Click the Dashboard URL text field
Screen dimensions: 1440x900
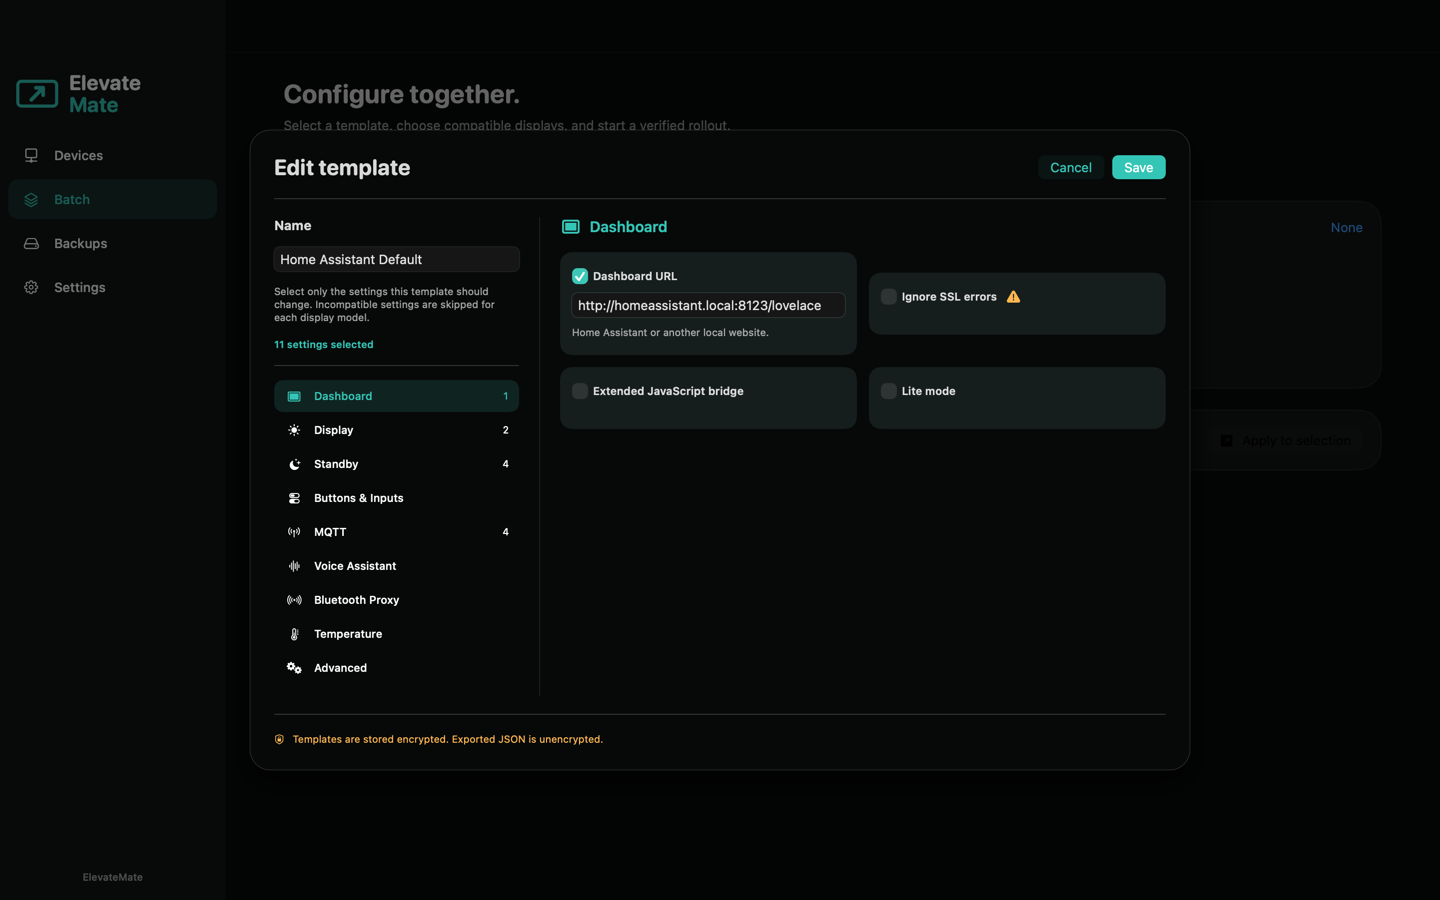click(708, 305)
